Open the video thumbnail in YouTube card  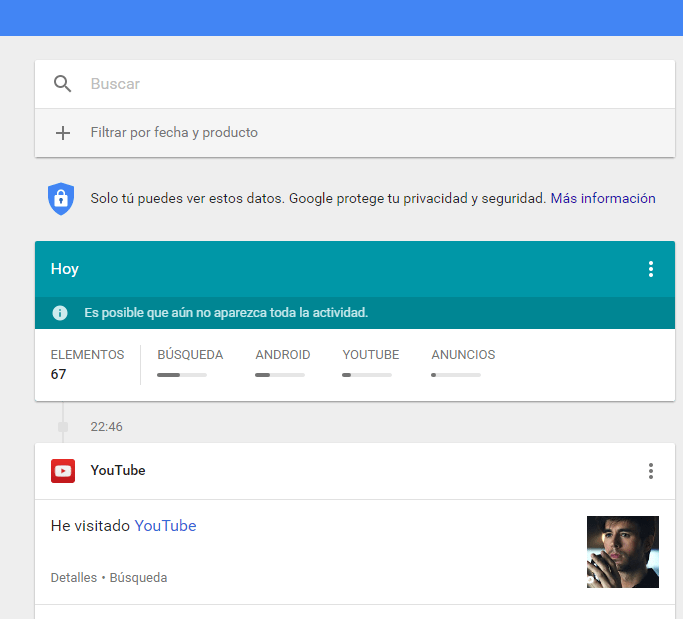(622, 552)
